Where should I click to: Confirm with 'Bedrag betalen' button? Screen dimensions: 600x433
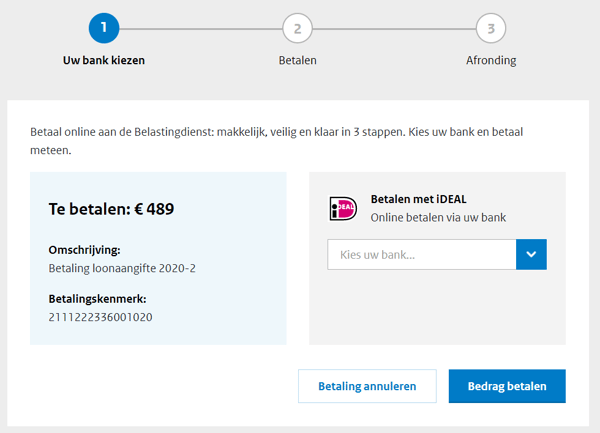(507, 386)
